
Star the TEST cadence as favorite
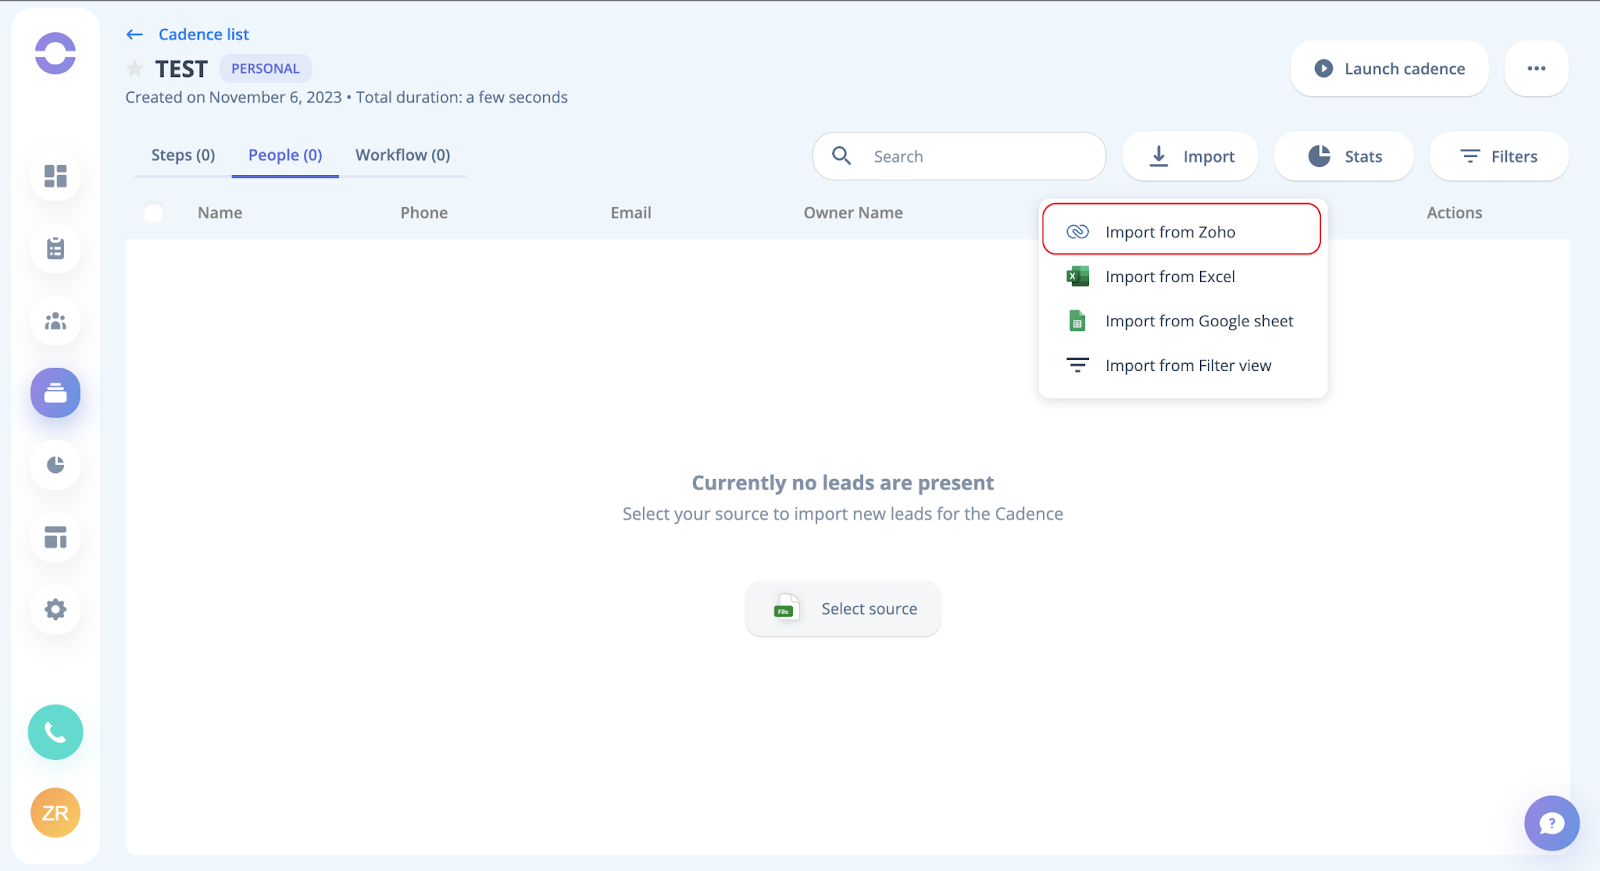coord(135,69)
